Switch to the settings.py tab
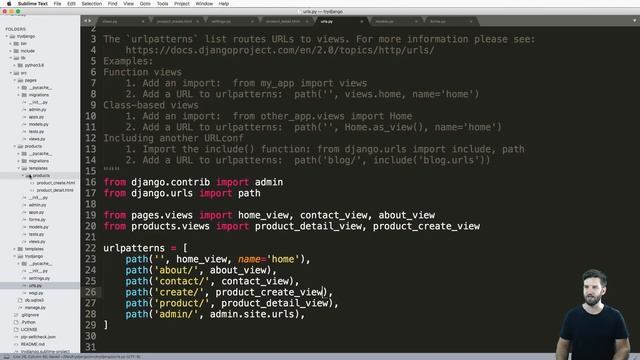 click(232, 21)
